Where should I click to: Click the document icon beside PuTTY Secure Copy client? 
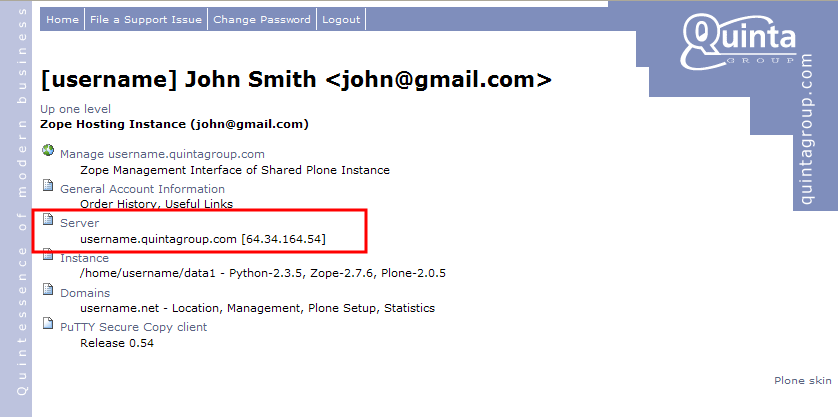coord(47,325)
